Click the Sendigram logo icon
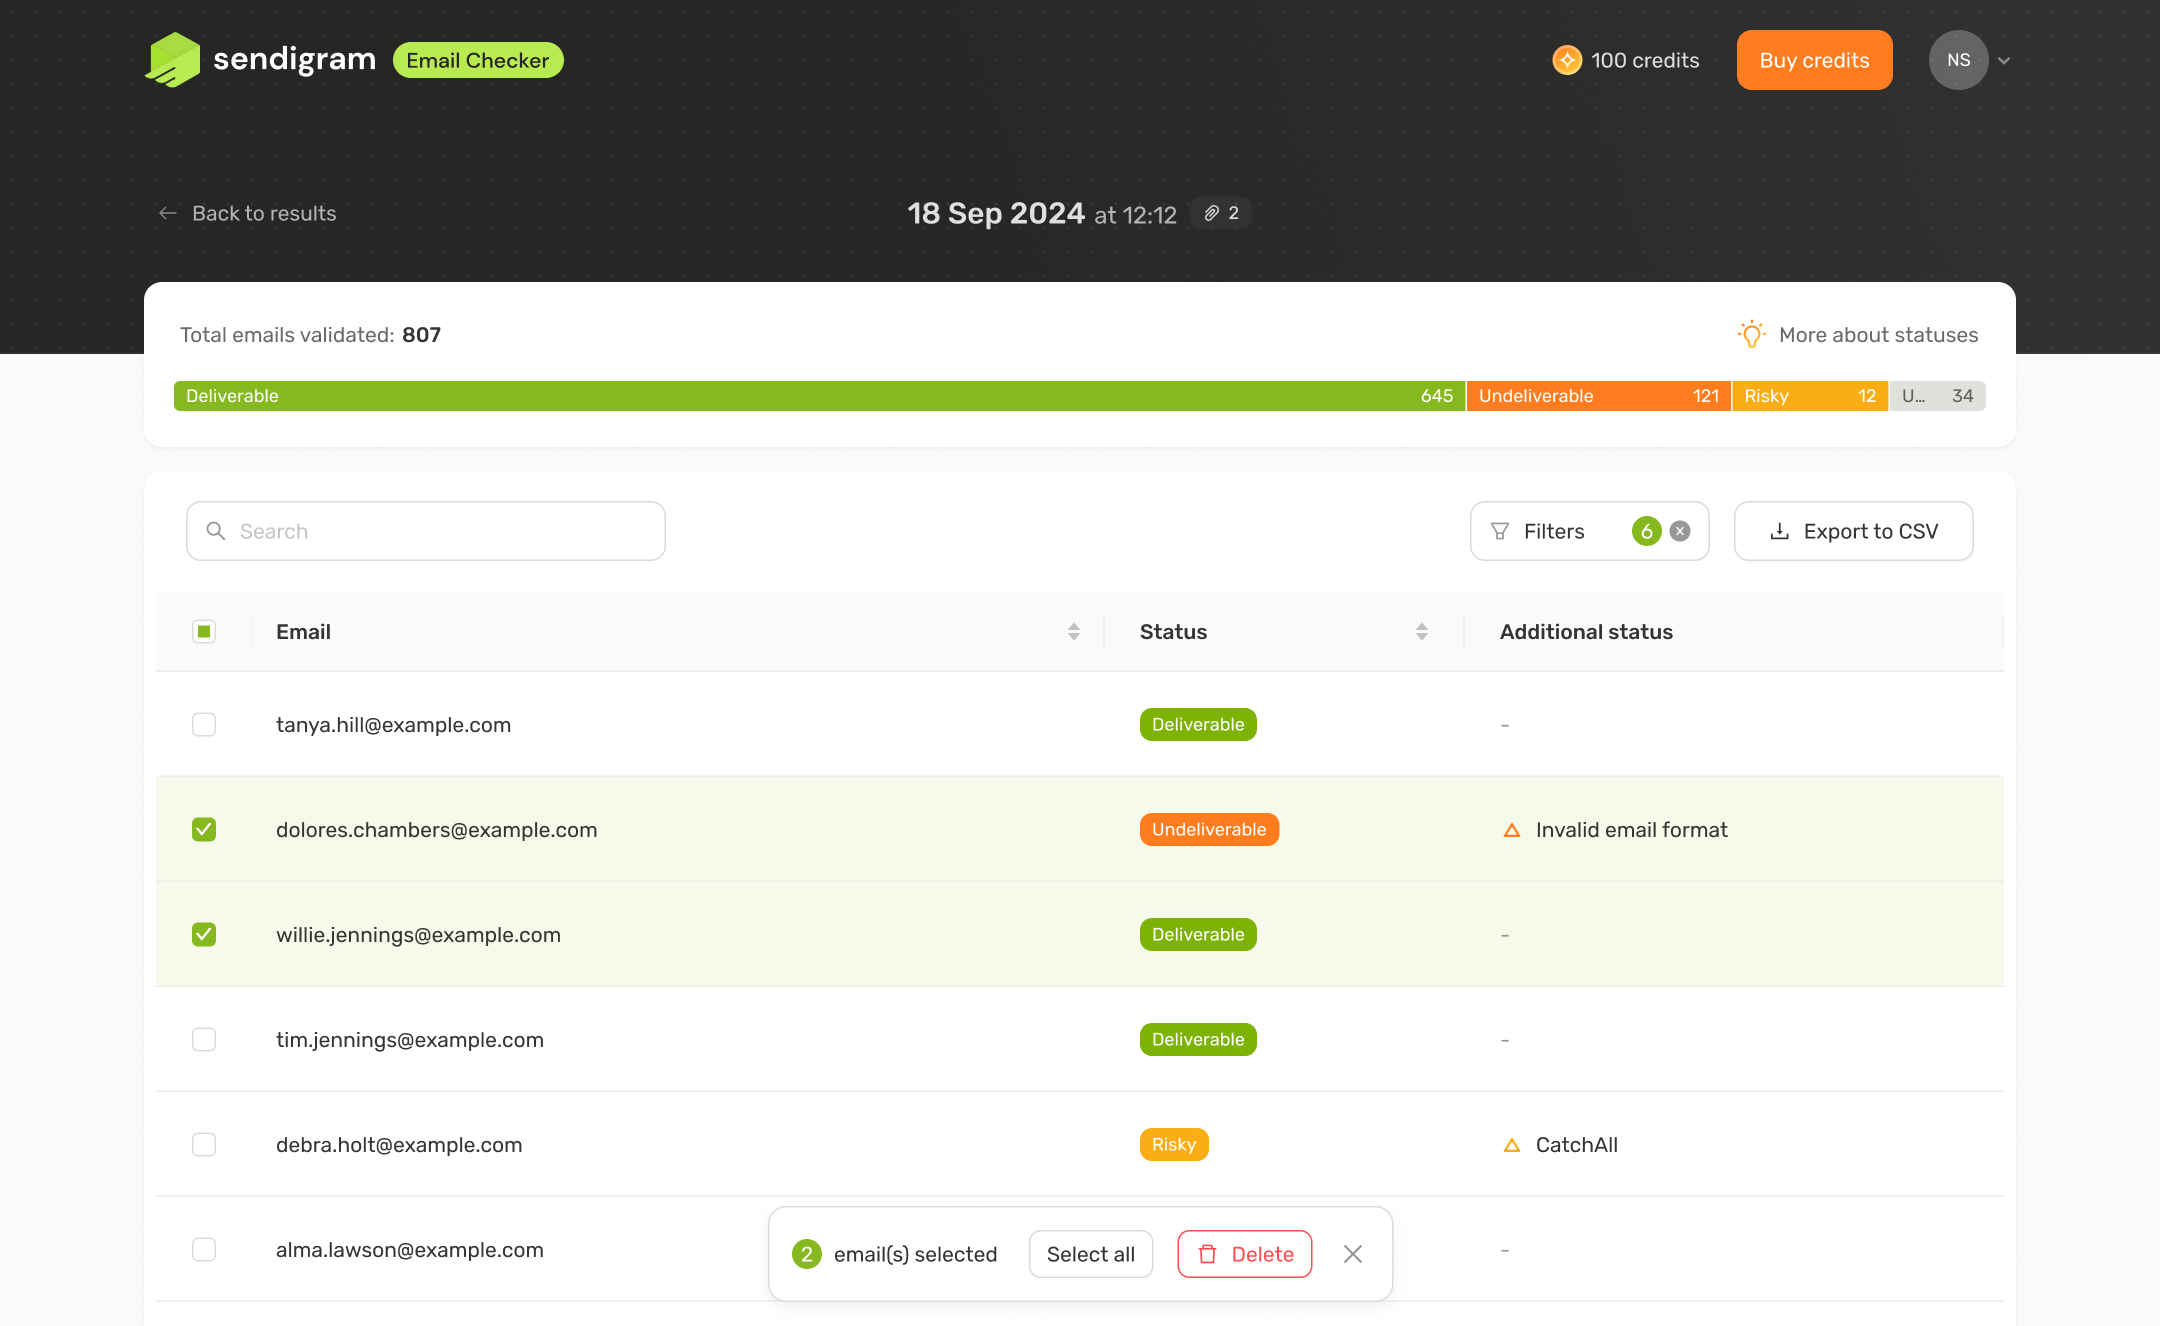The width and height of the screenshot is (2160, 1326). (172, 60)
